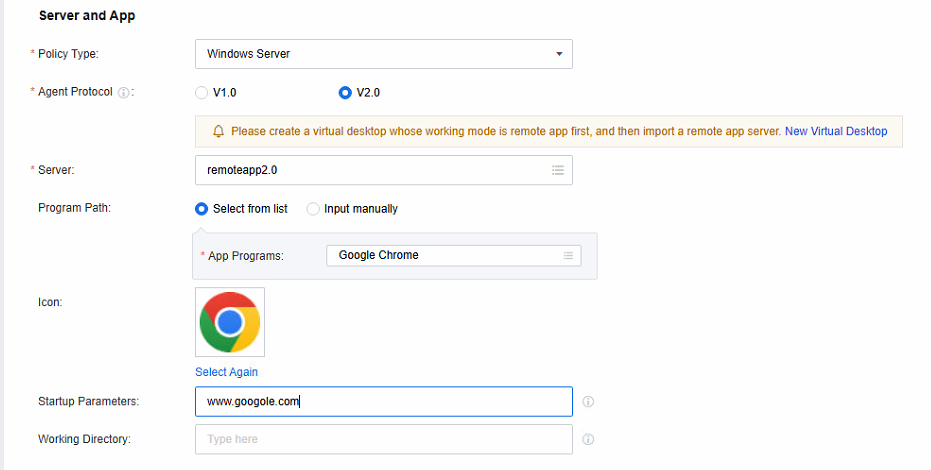The width and height of the screenshot is (931, 470).
Task: Select the V1.0 agent protocol
Action: coord(201,93)
